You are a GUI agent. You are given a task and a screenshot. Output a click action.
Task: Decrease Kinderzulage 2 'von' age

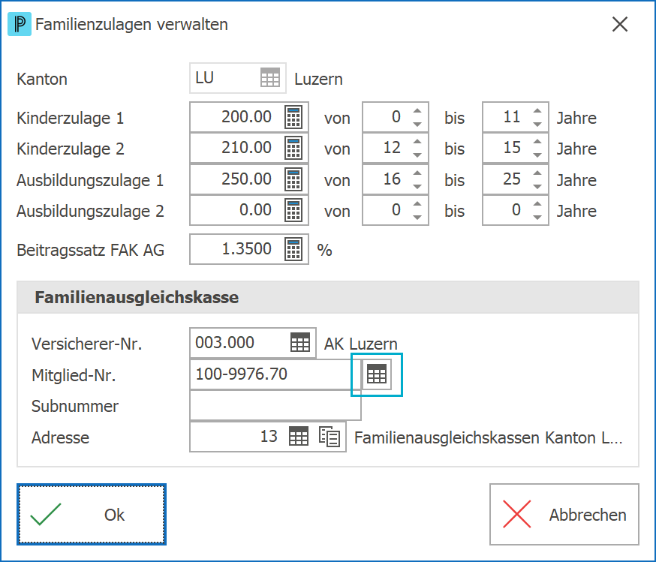click(x=417, y=155)
